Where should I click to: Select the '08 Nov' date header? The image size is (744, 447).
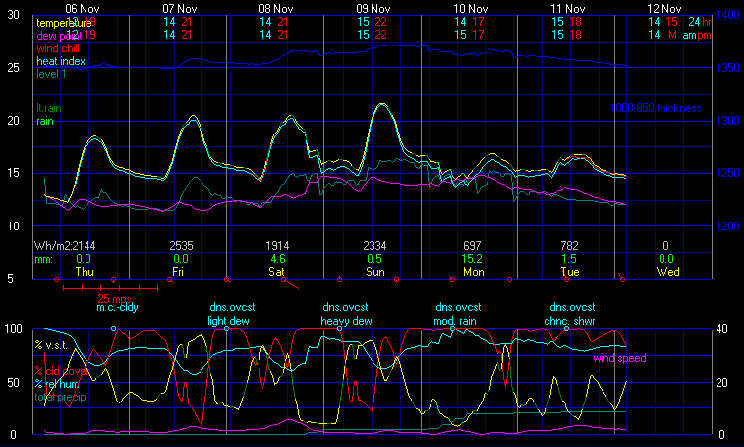coord(276,9)
